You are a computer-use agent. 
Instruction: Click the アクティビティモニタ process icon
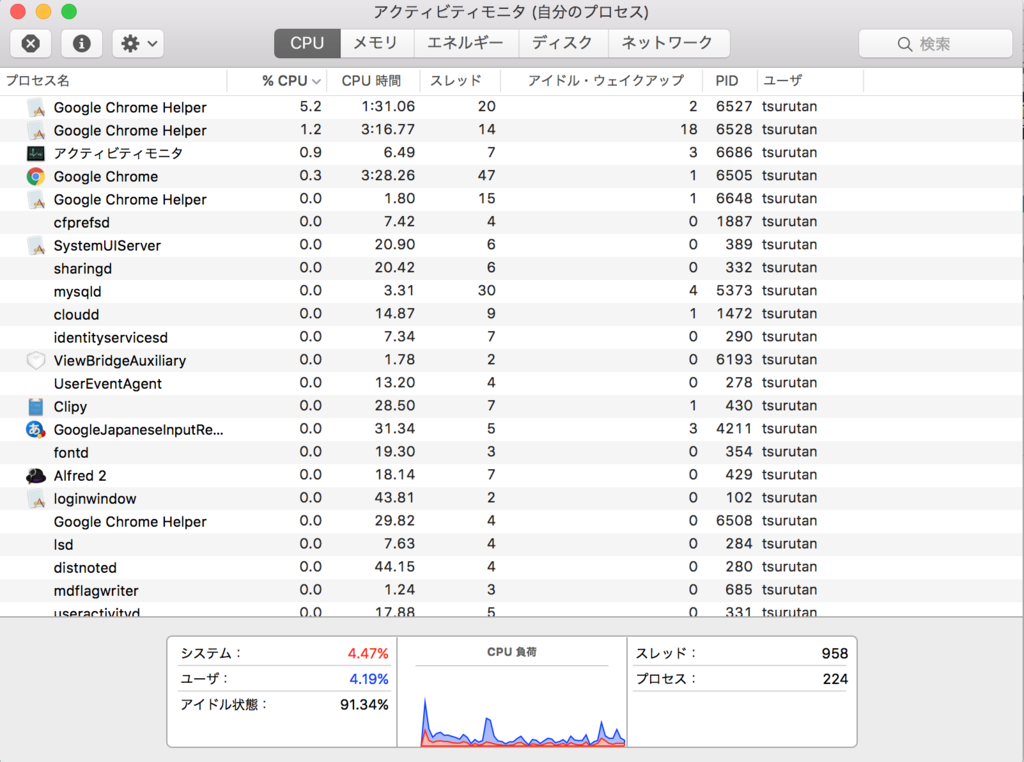pos(35,153)
